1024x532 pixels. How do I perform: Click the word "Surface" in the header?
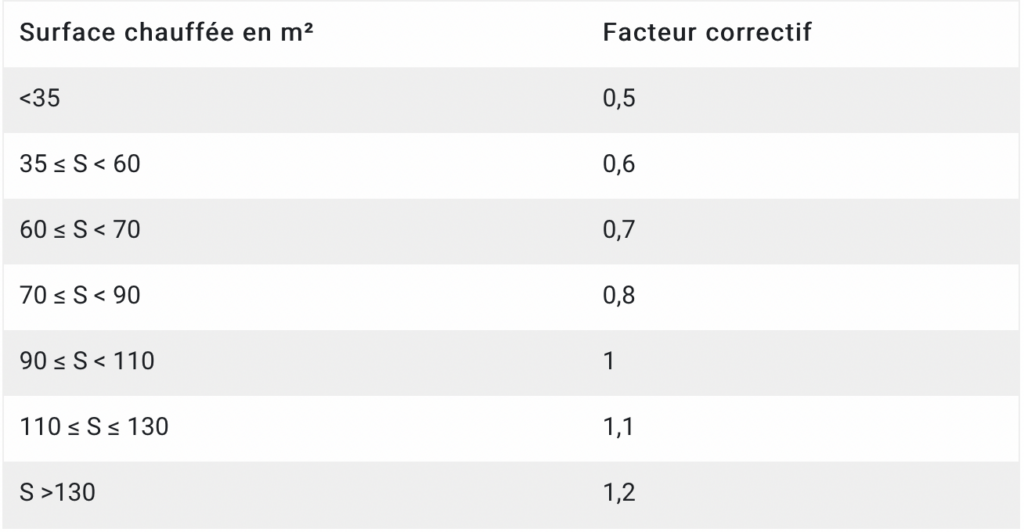(x=61, y=33)
